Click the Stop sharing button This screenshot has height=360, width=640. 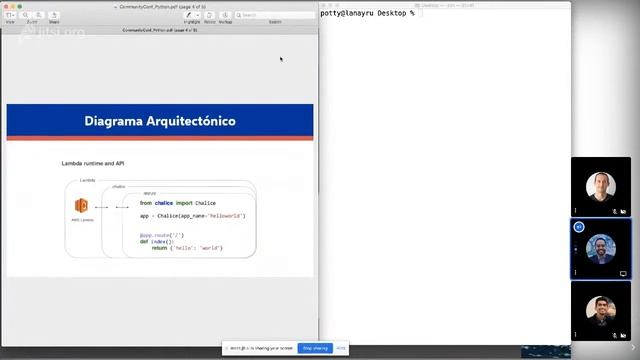point(315,348)
